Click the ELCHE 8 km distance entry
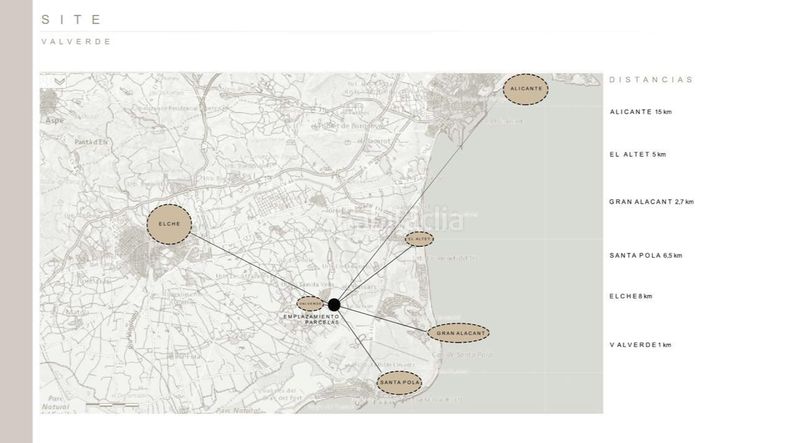 pyautogui.click(x=631, y=296)
